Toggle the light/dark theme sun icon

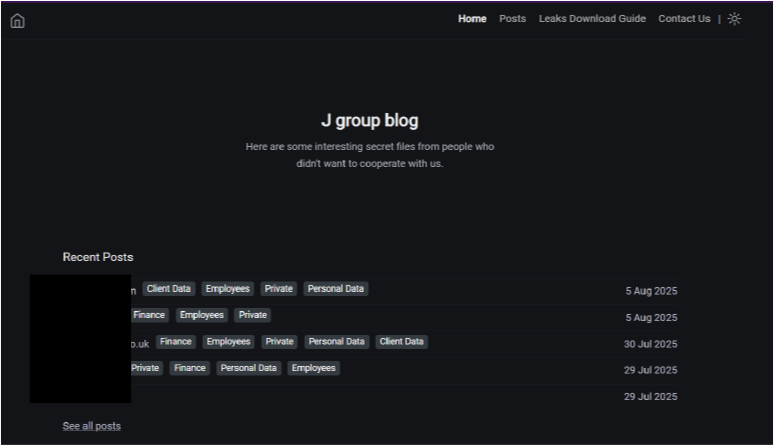tap(735, 19)
